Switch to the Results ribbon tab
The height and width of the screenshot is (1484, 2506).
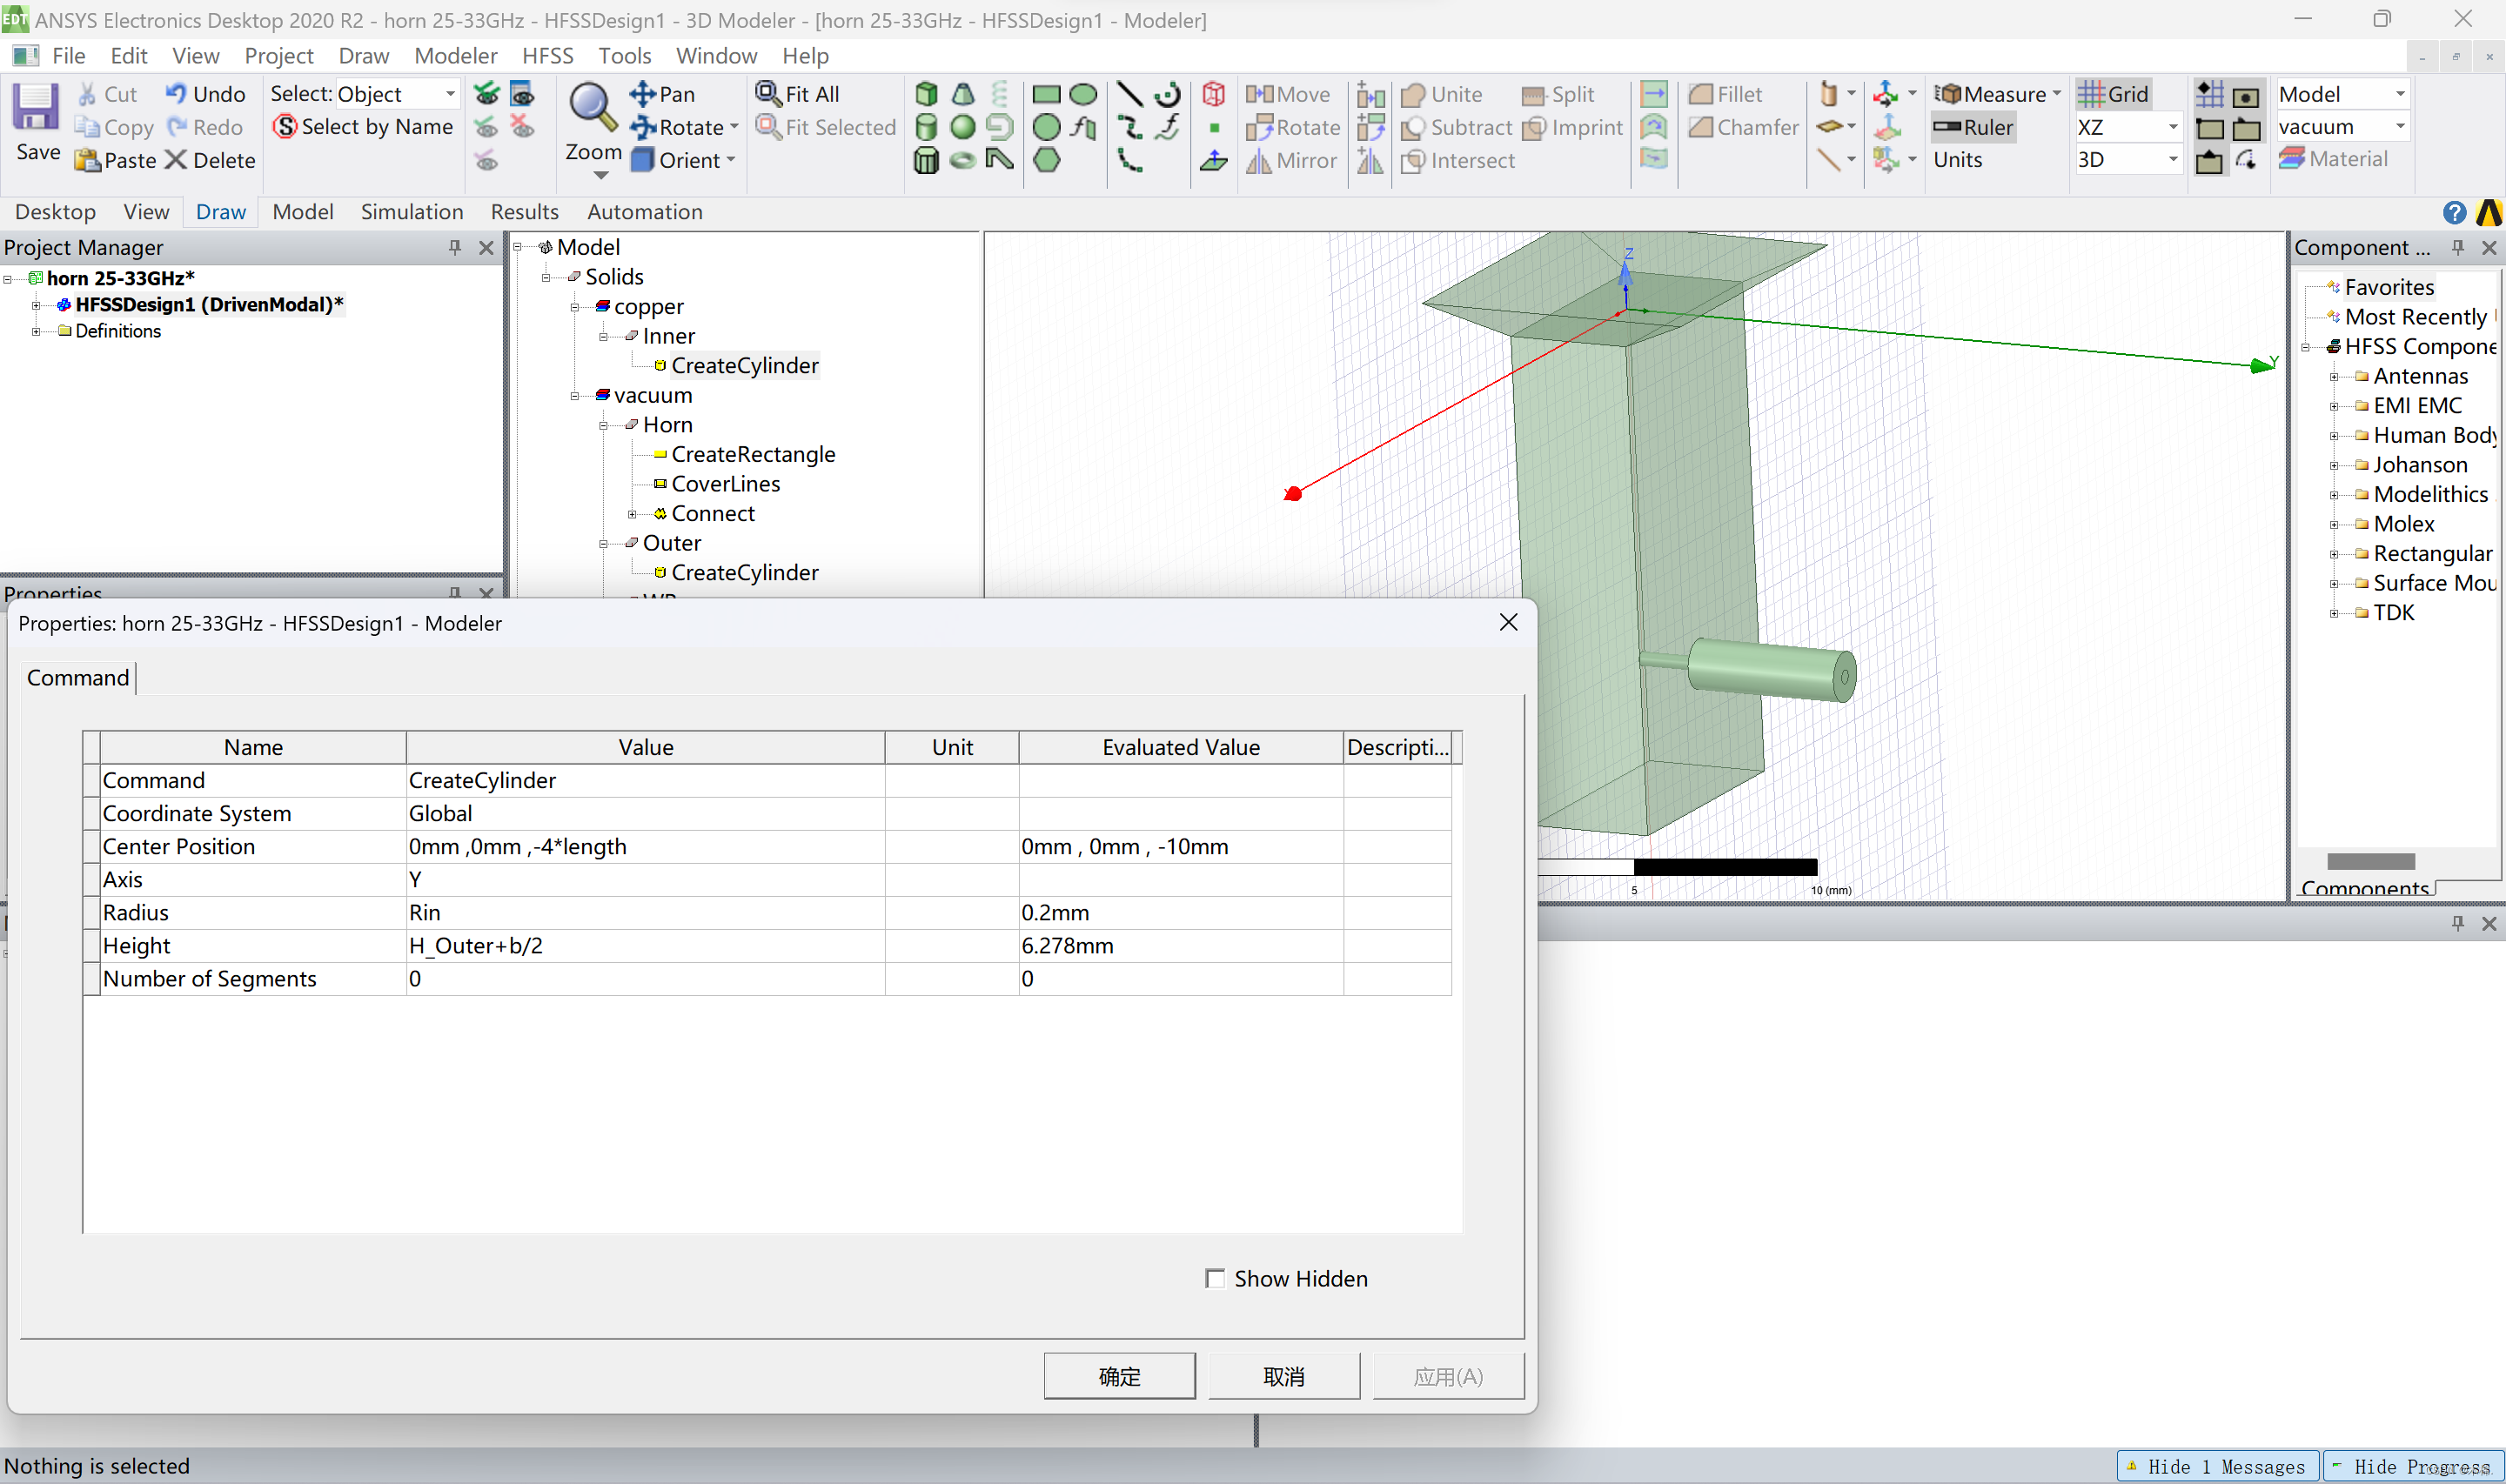click(x=524, y=212)
